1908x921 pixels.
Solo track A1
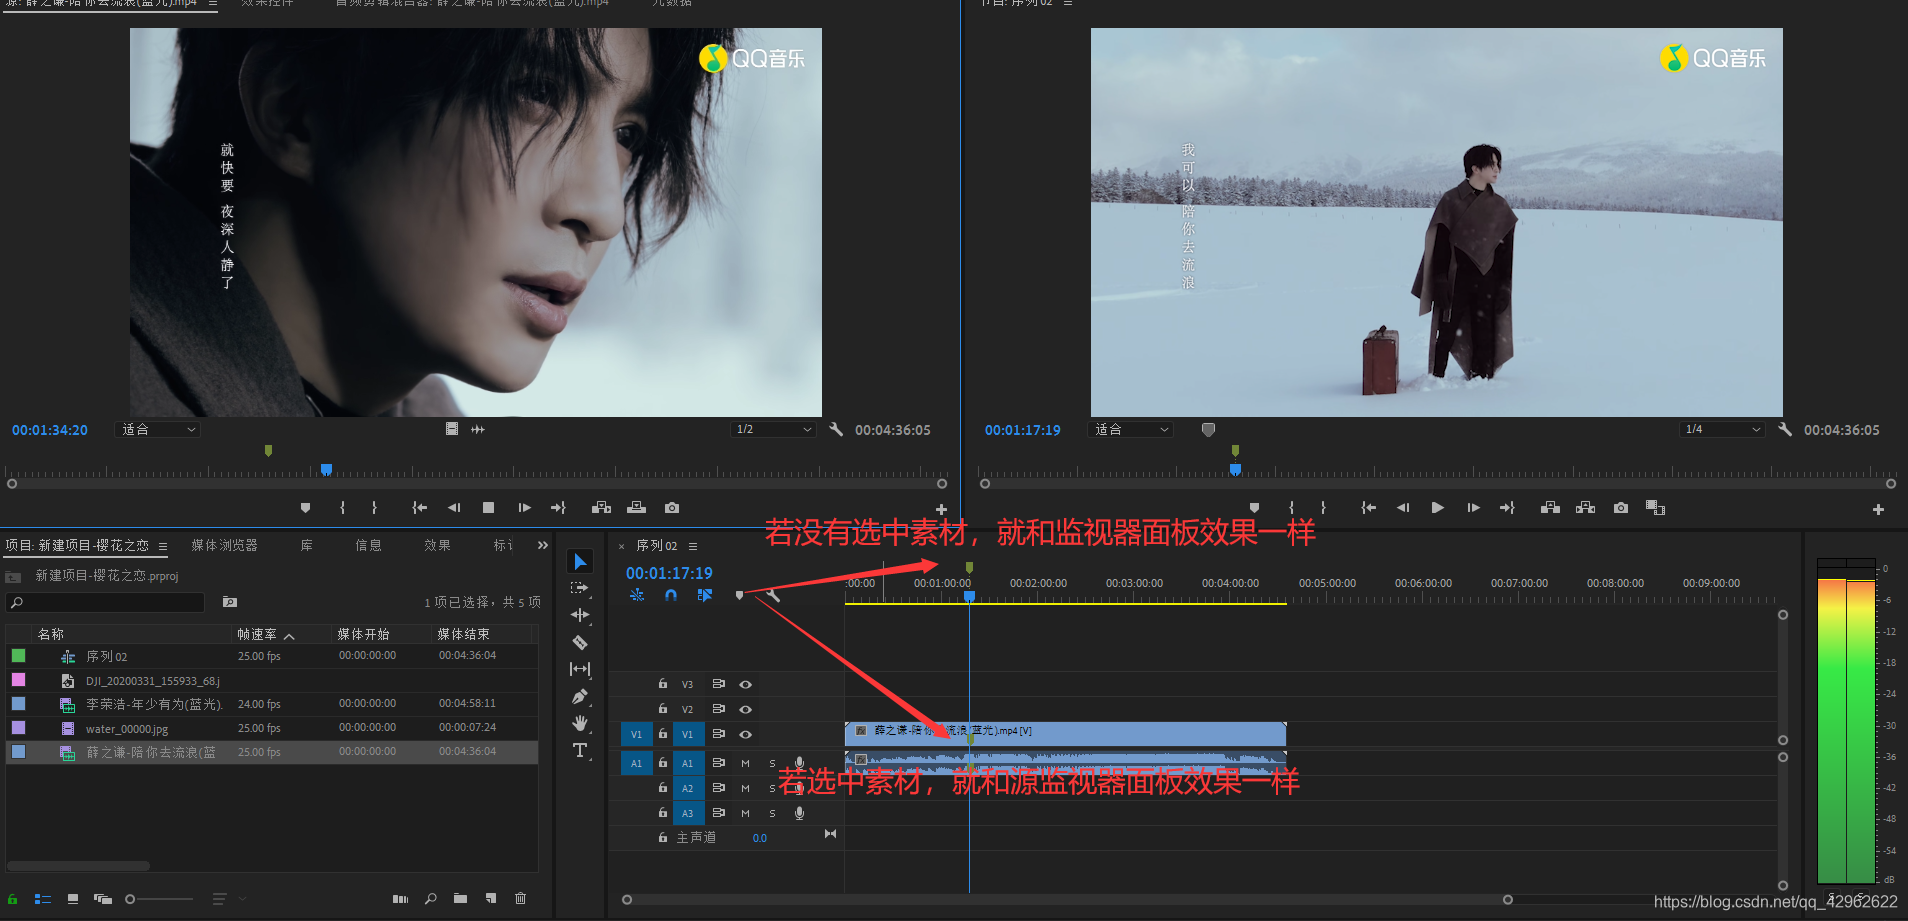click(x=772, y=763)
